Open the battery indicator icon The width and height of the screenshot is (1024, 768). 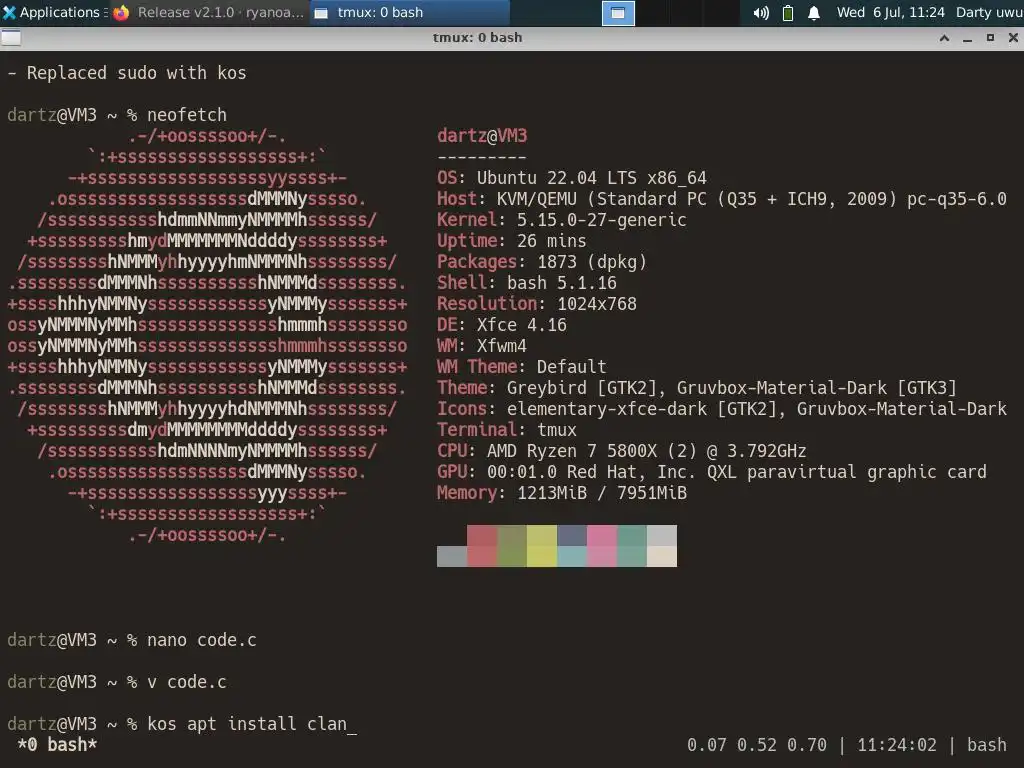click(788, 13)
